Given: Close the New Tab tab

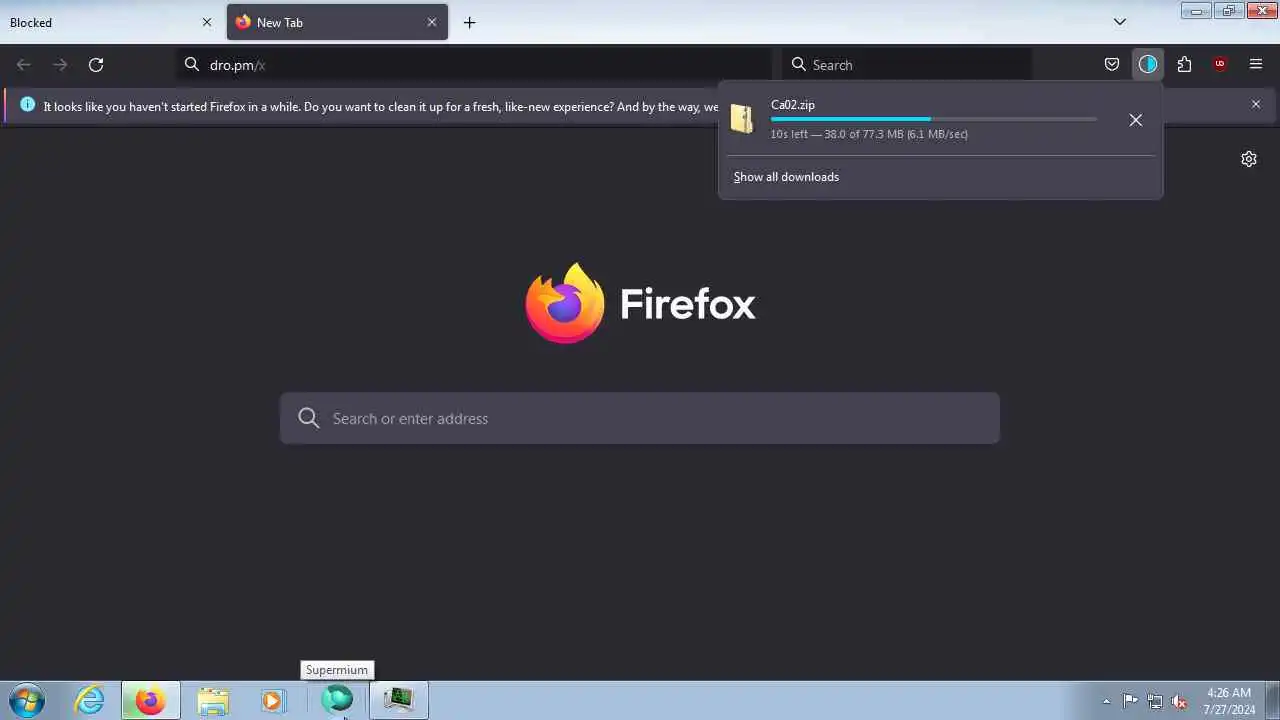Looking at the screenshot, I should pyautogui.click(x=432, y=22).
